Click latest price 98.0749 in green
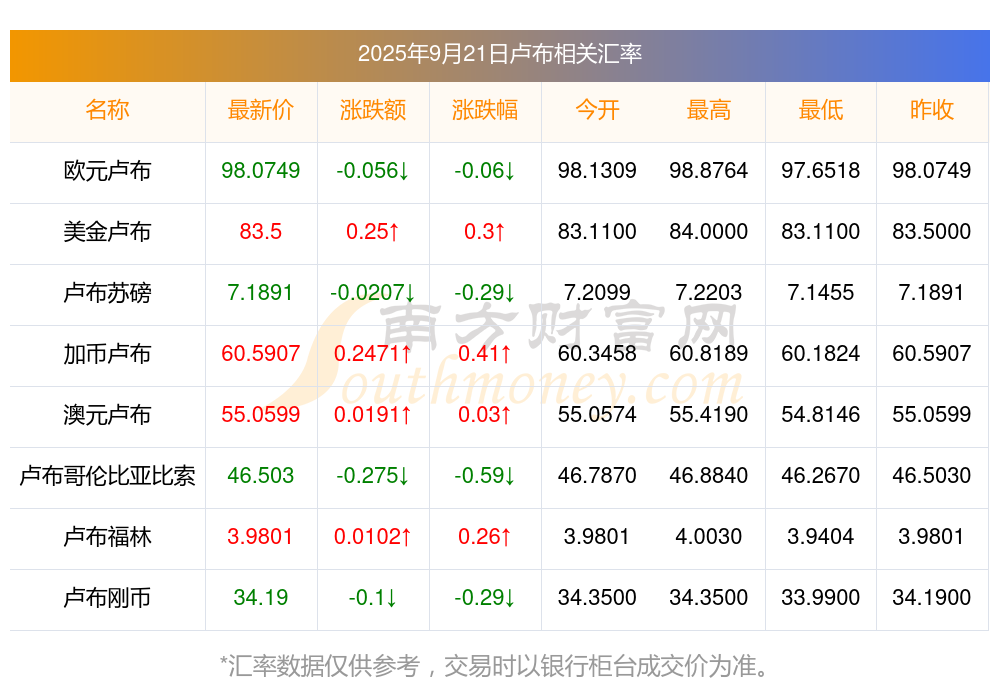The height and width of the screenshot is (698, 1000). pyautogui.click(x=261, y=170)
